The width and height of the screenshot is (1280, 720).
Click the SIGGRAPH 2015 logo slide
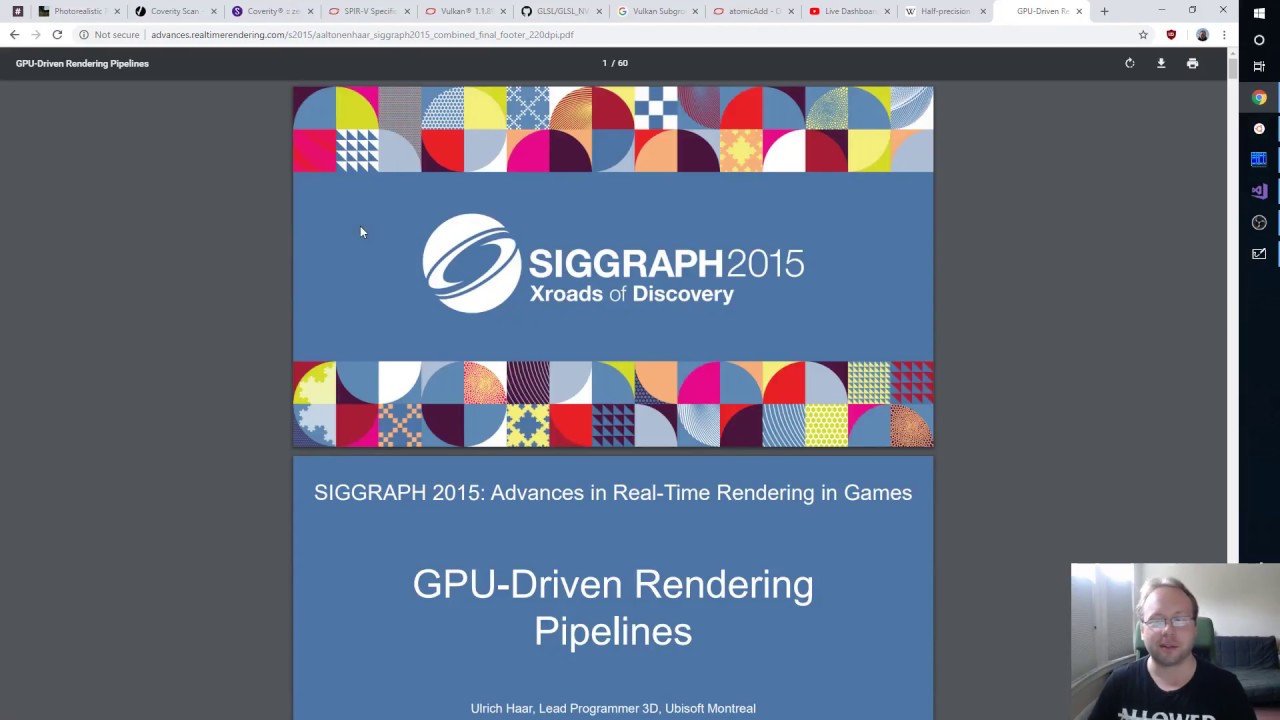[613, 266]
